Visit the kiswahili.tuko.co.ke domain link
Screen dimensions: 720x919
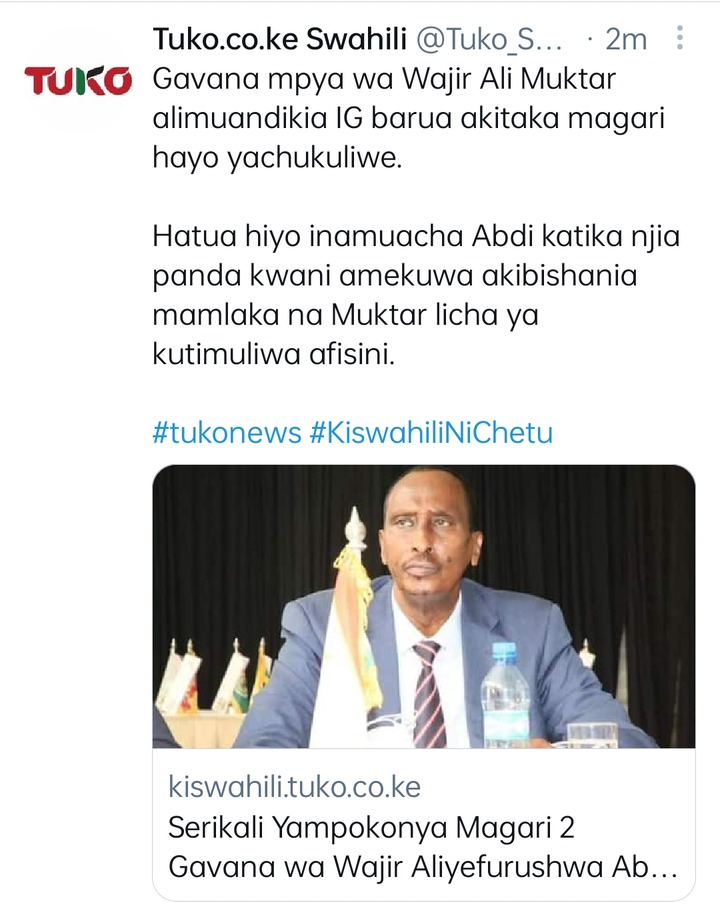click(294, 786)
